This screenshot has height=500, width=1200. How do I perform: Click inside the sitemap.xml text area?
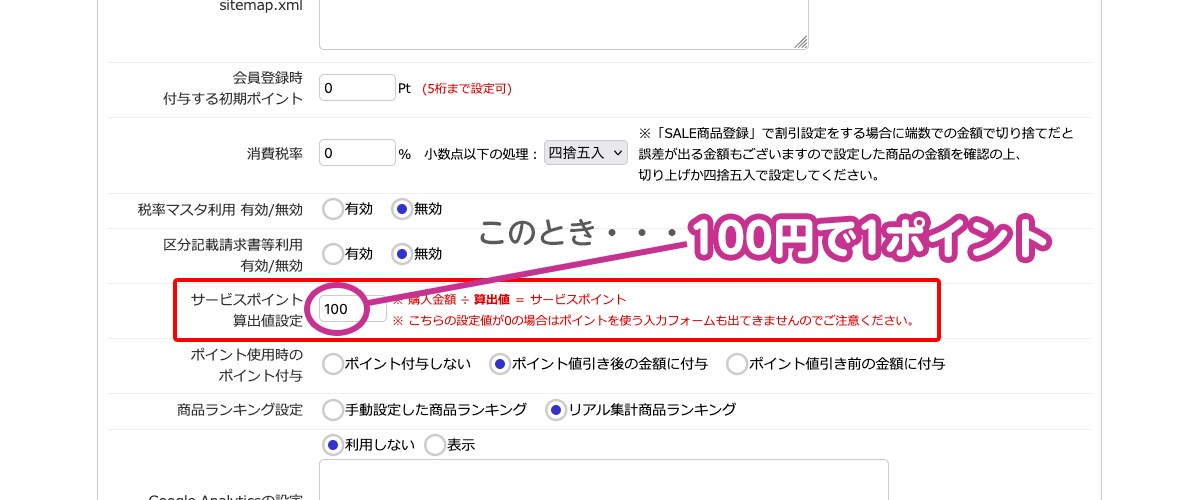click(563, 22)
